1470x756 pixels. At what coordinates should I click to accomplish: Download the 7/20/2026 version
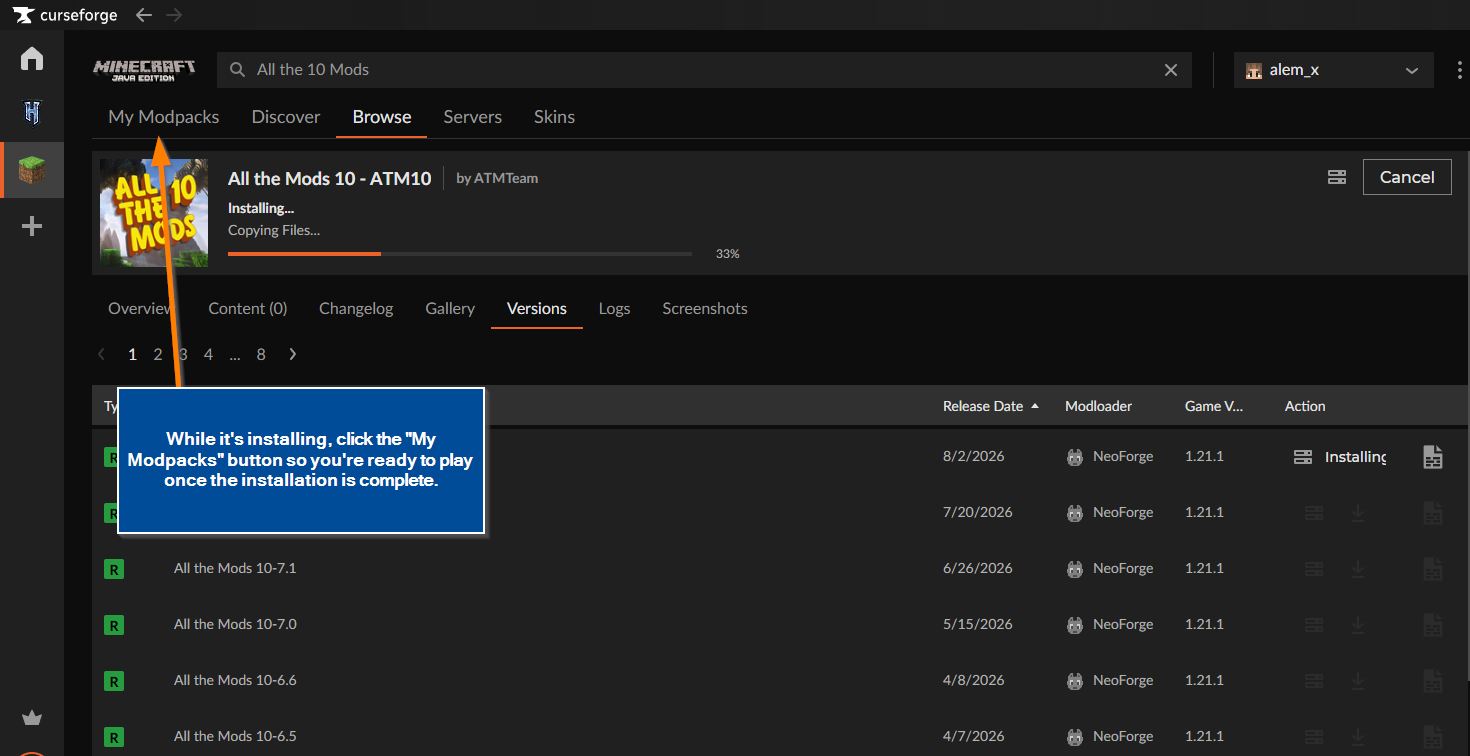(1358, 513)
